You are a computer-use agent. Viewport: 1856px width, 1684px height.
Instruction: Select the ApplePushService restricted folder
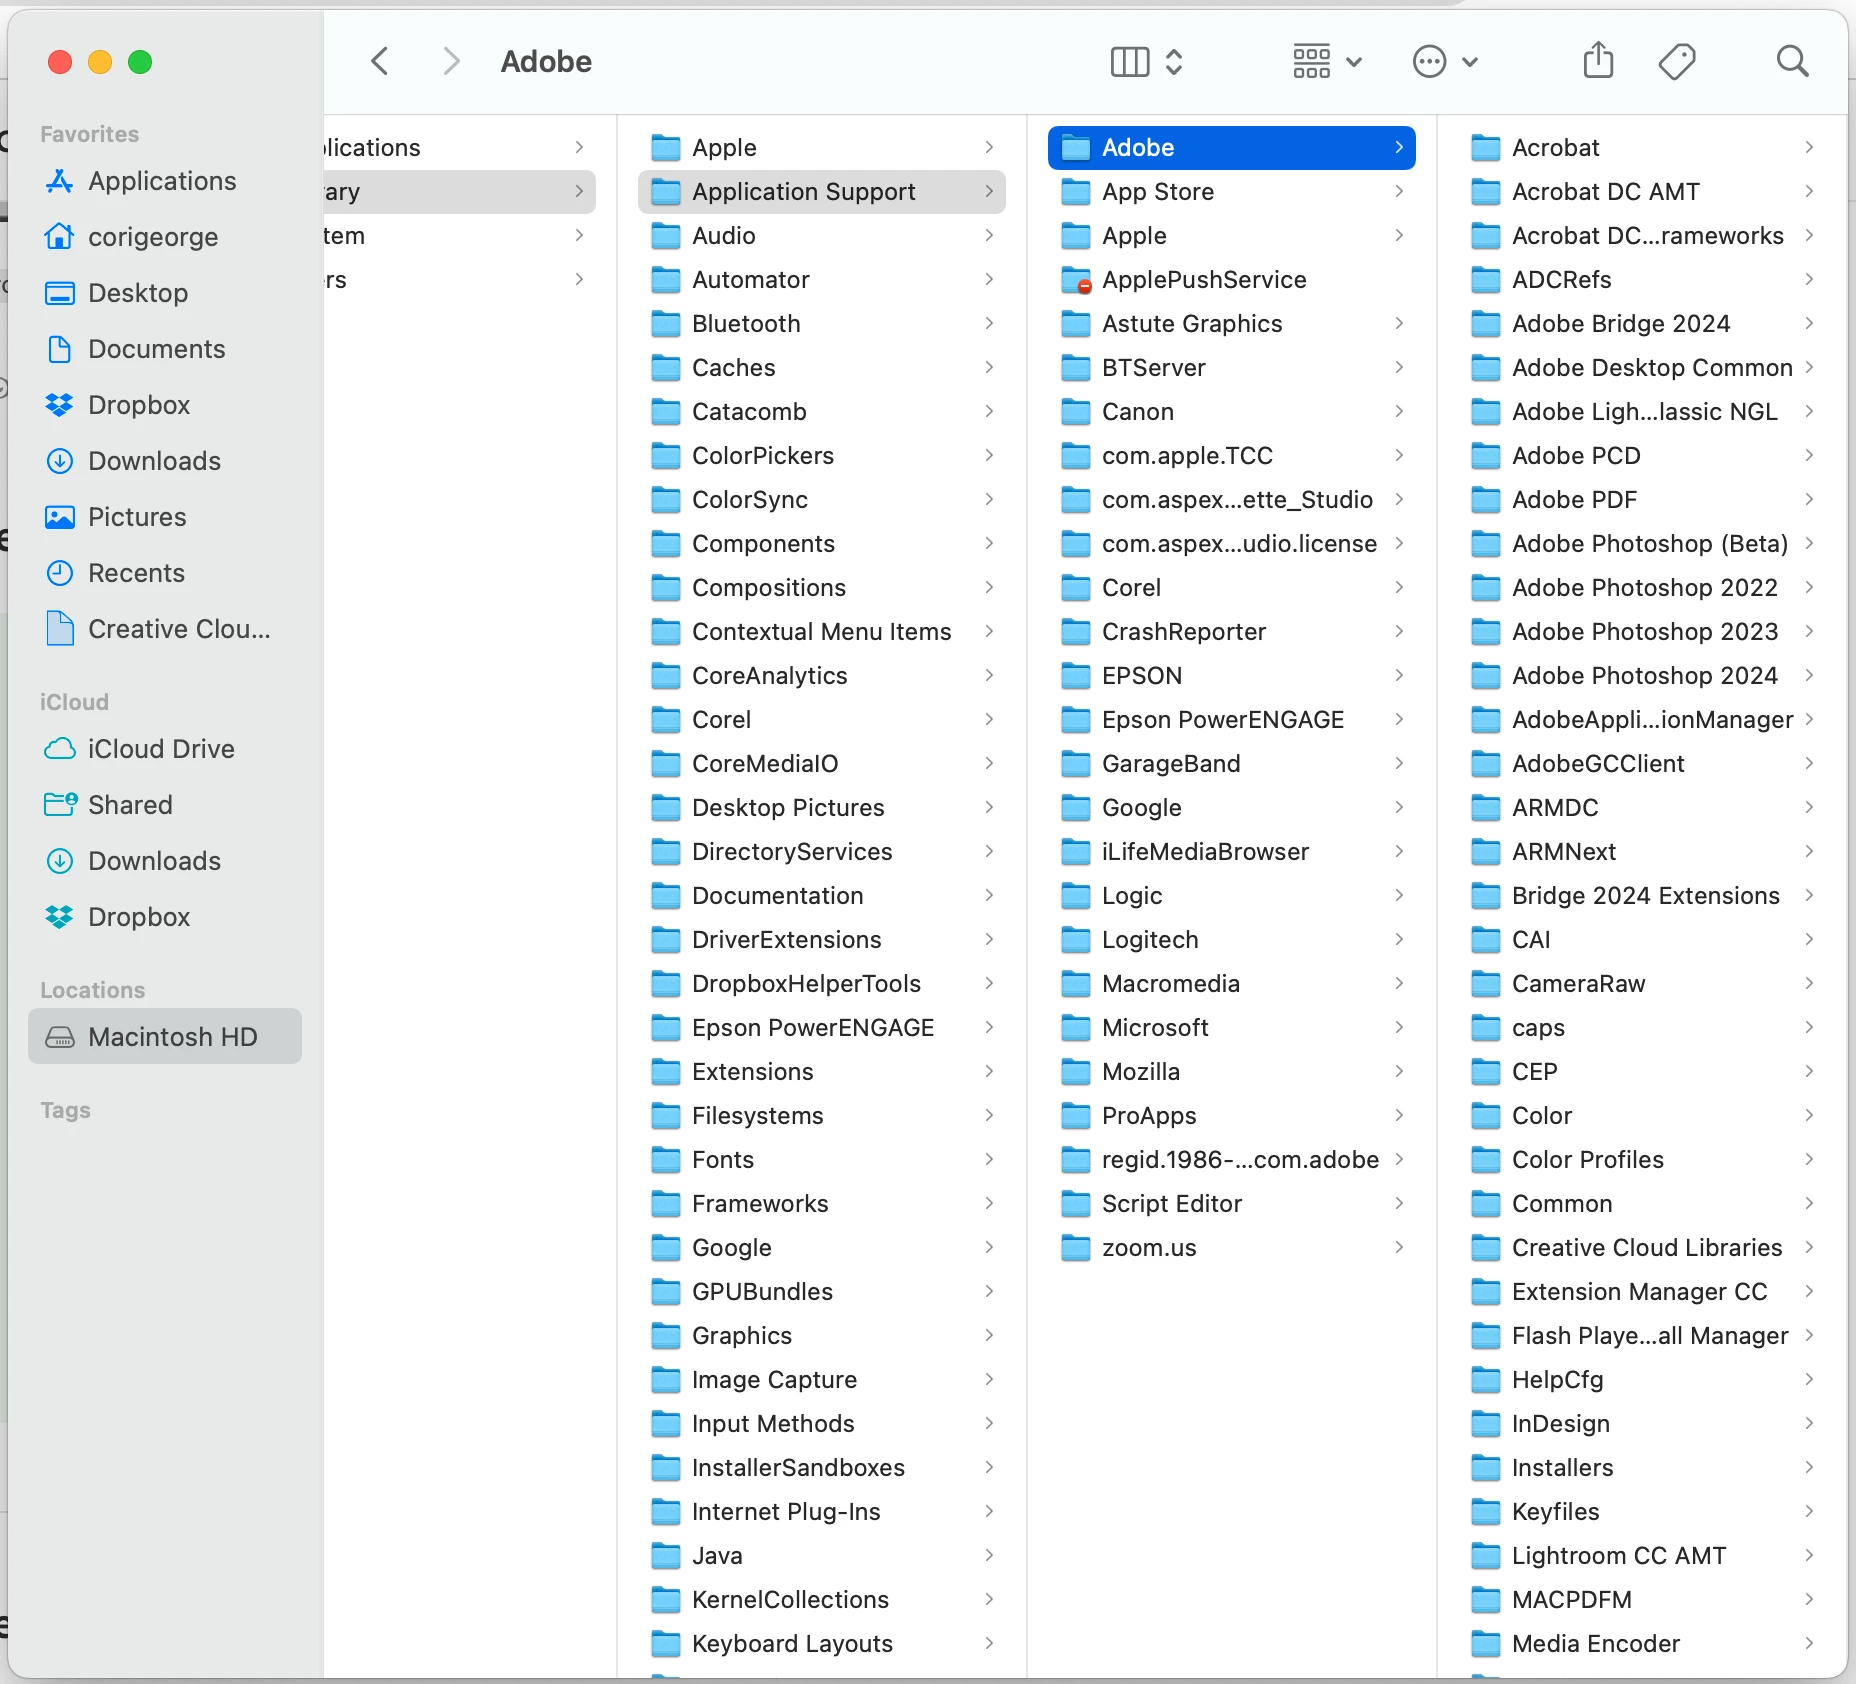(1231, 280)
